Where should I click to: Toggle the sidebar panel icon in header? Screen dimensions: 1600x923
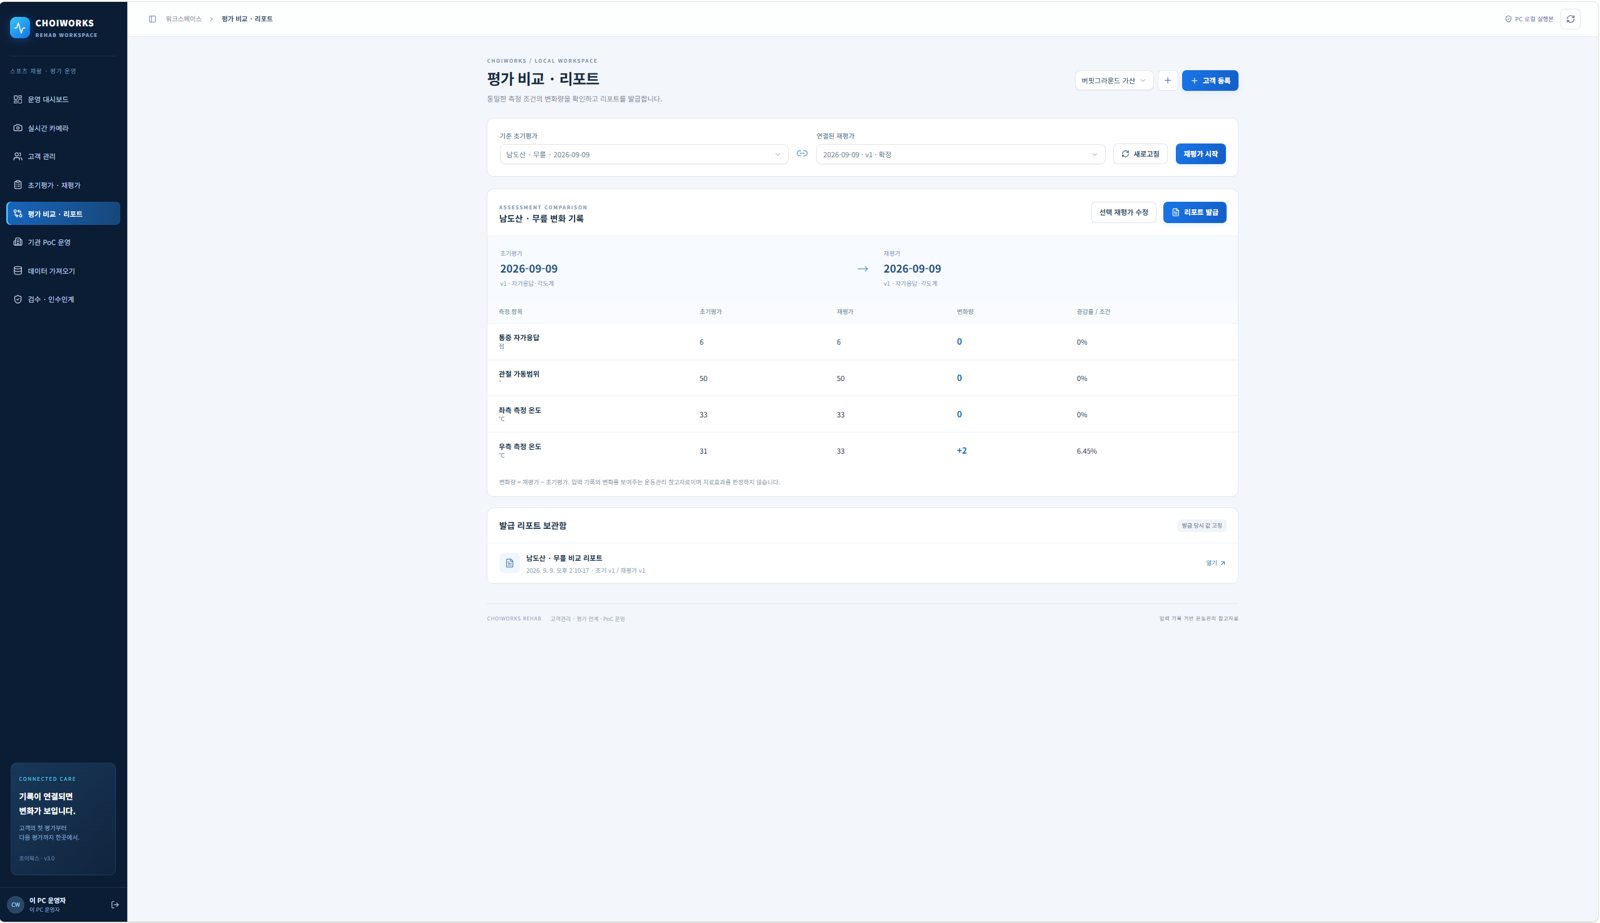pyautogui.click(x=152, y=19)
